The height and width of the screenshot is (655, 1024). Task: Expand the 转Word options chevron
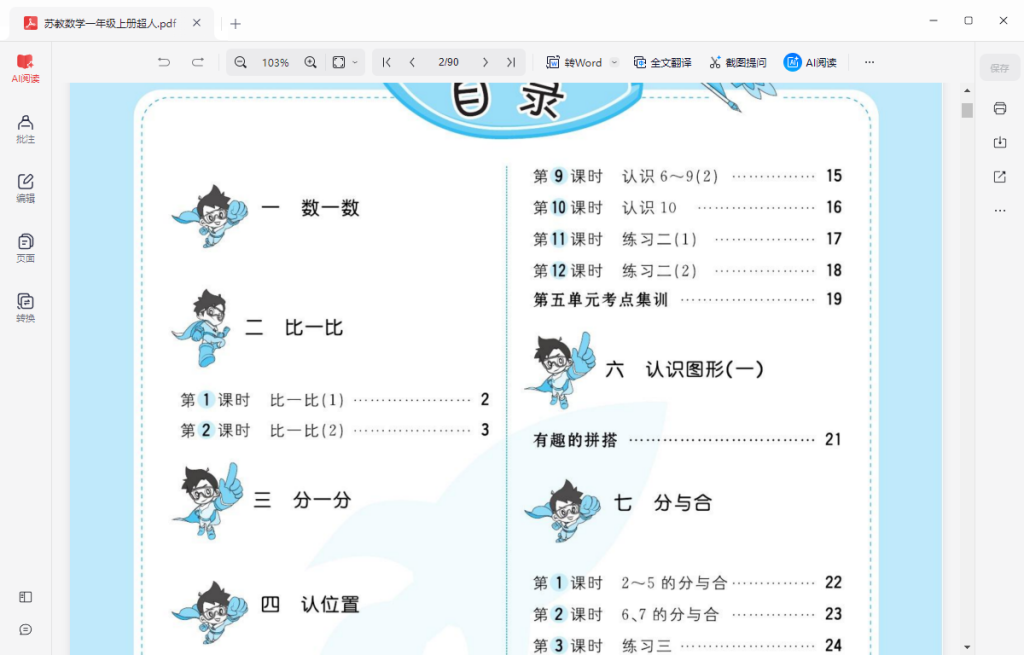pyautogui.click(x=613, y=62)
